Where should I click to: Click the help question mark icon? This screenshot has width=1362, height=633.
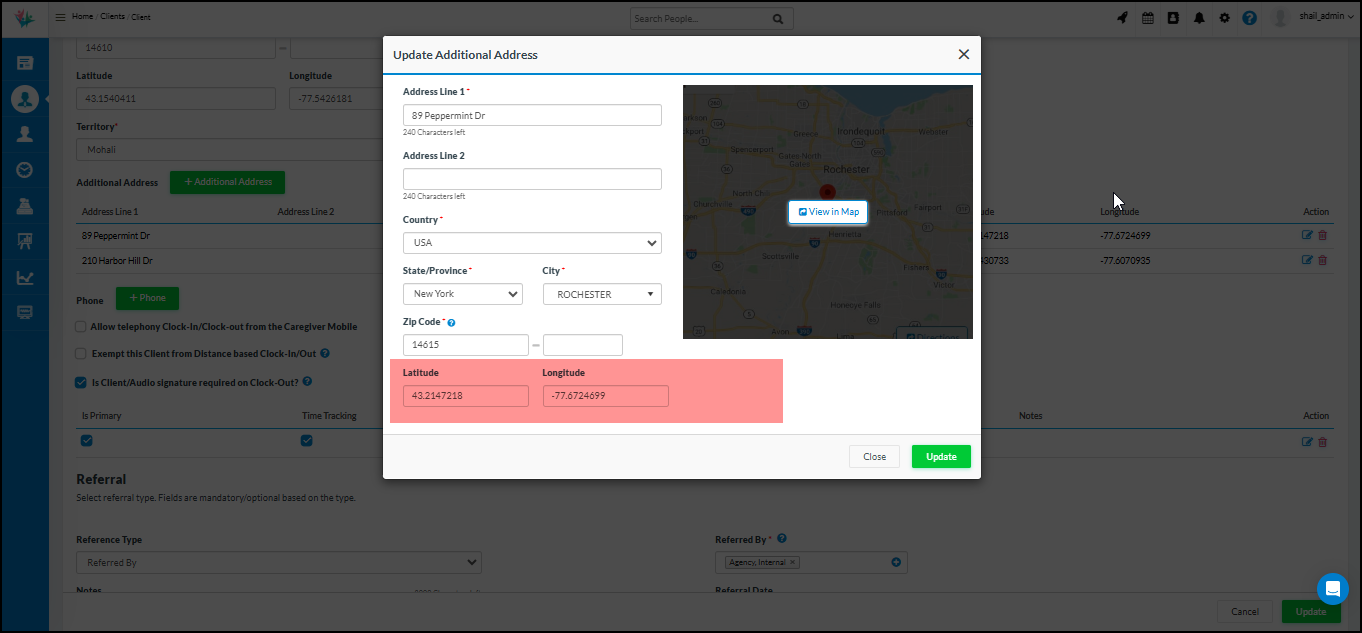tap(1249, 17)
